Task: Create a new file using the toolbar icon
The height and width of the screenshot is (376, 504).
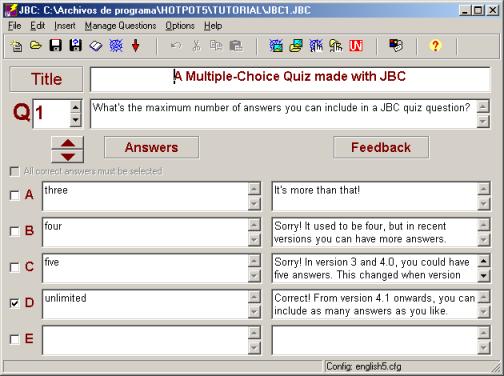Action: coord(16,45)
